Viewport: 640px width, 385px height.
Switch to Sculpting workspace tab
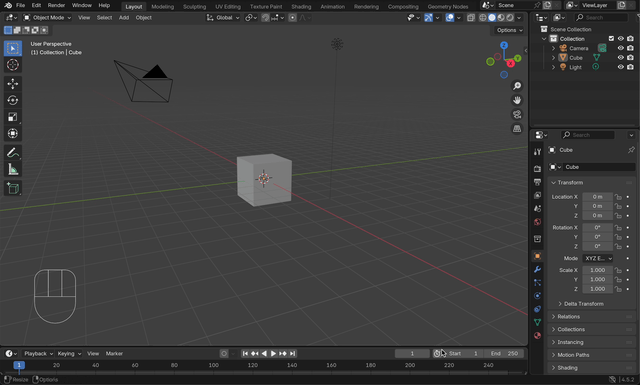click(194, 7)
